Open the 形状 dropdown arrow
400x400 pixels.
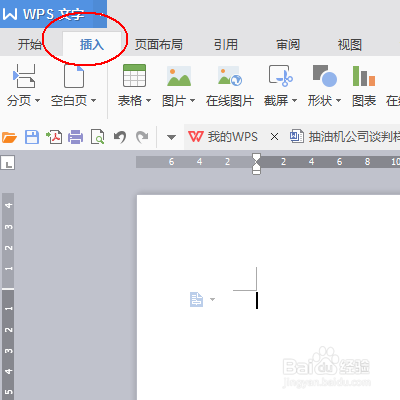[338, 100]
